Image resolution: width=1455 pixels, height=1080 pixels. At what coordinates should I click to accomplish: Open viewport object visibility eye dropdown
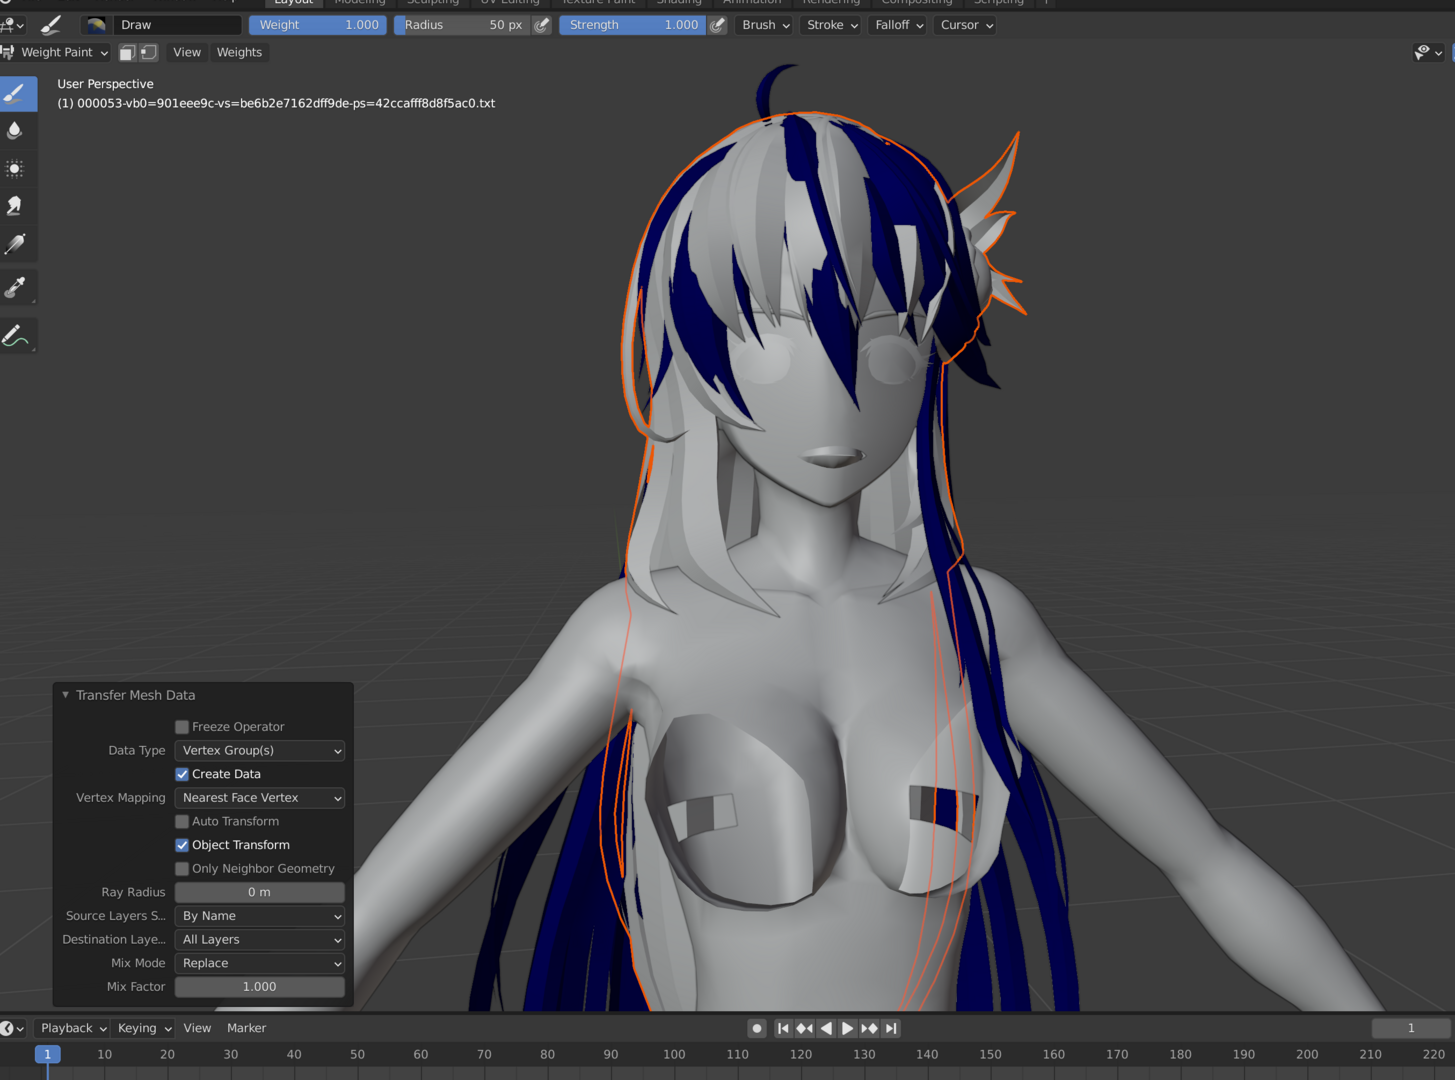tap(1428, 52)
